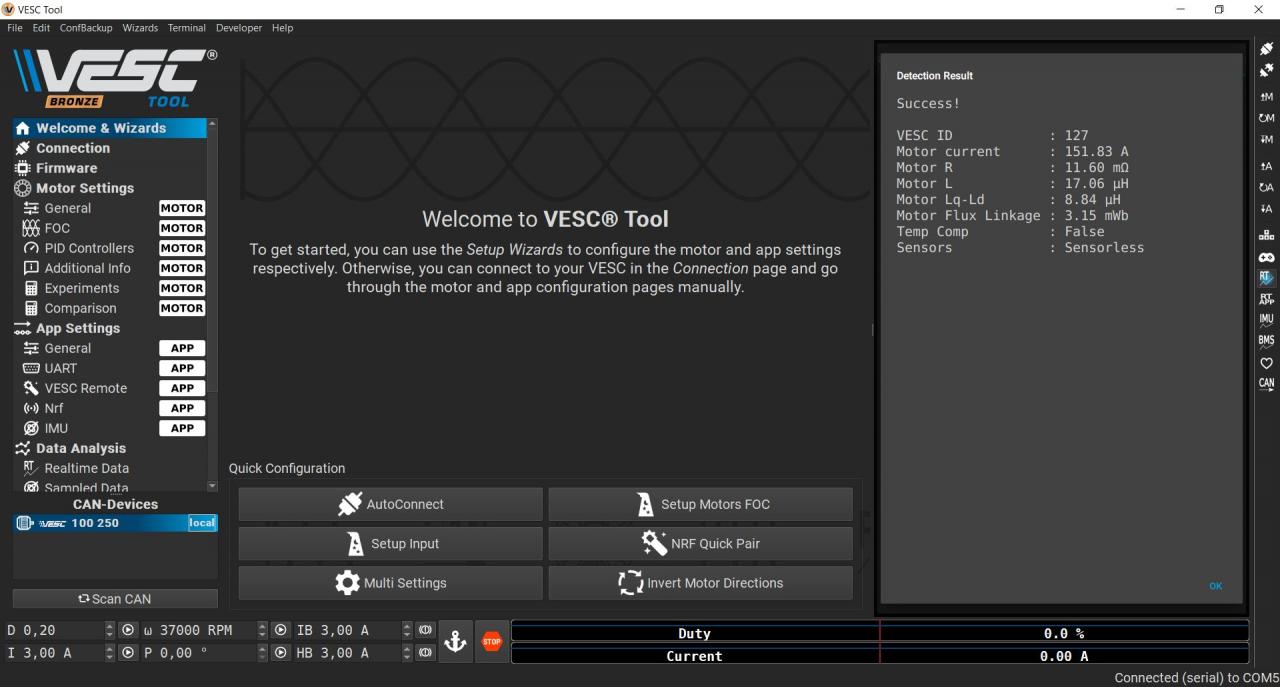Open the Experiments page
This screenshot has height=687, width=1280.
109,288
